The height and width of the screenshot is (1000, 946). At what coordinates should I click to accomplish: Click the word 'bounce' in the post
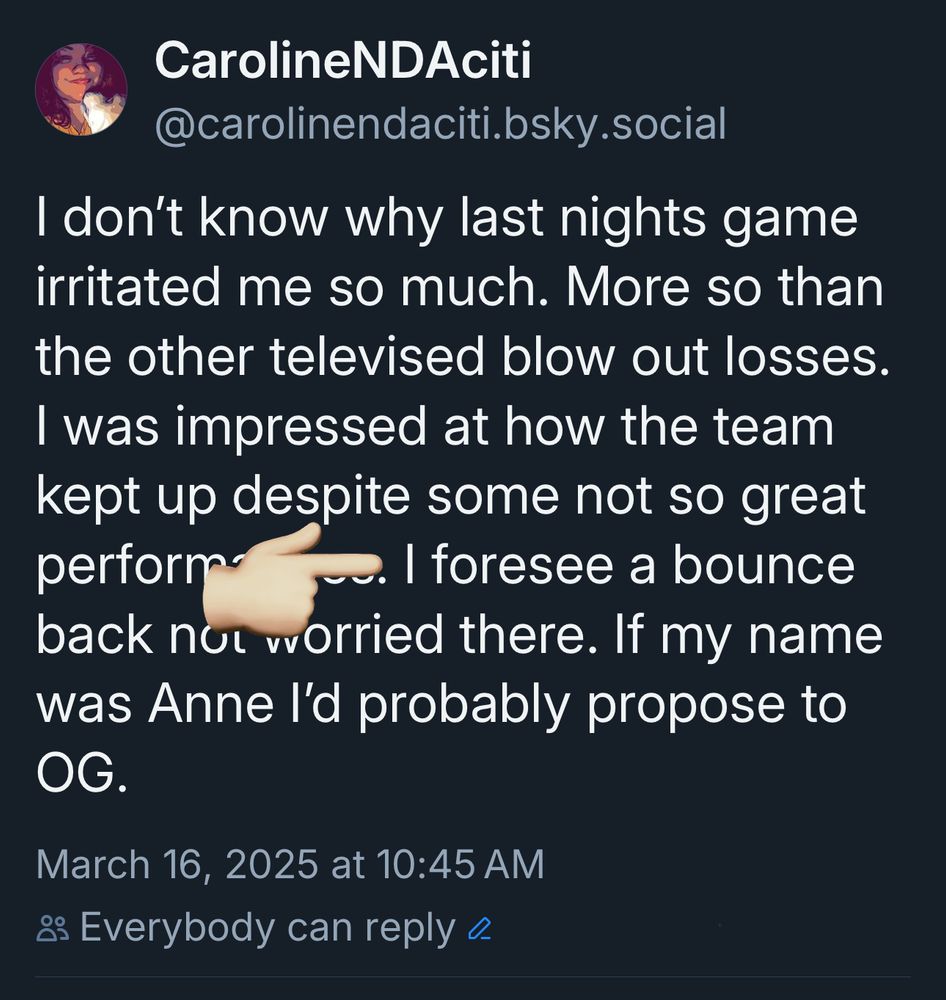pos(763,566)
